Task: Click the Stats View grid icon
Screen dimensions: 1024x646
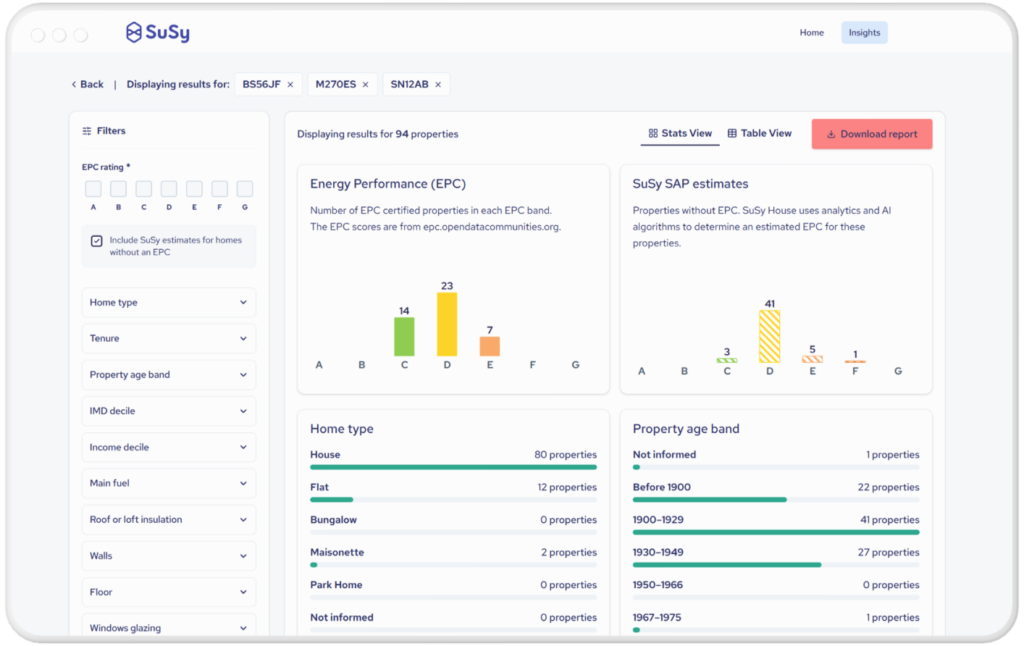Action: (653, 133)
